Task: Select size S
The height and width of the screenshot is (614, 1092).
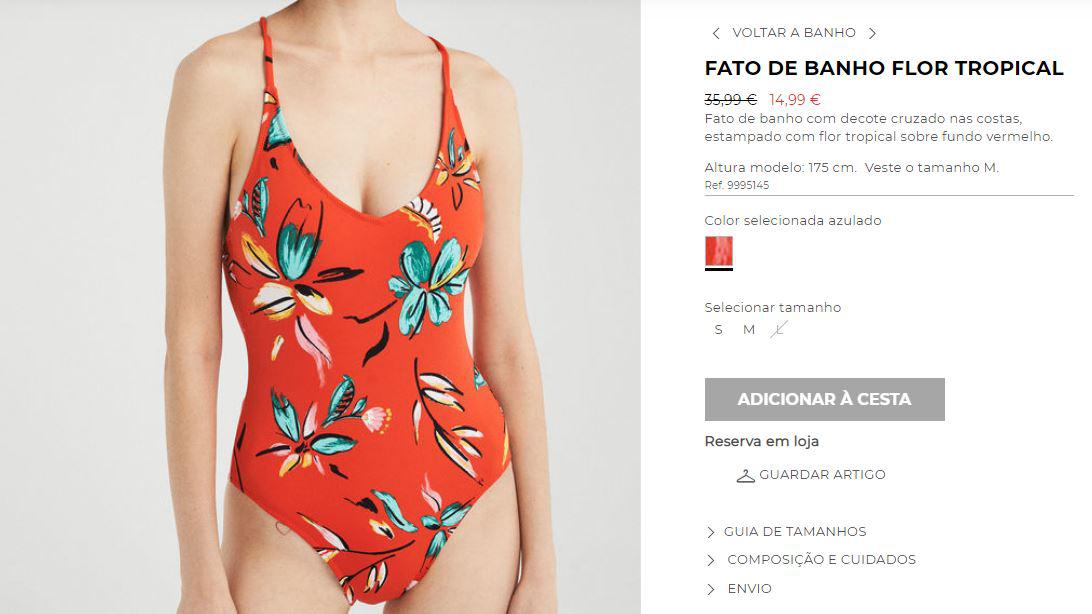Action: [718, 329]
